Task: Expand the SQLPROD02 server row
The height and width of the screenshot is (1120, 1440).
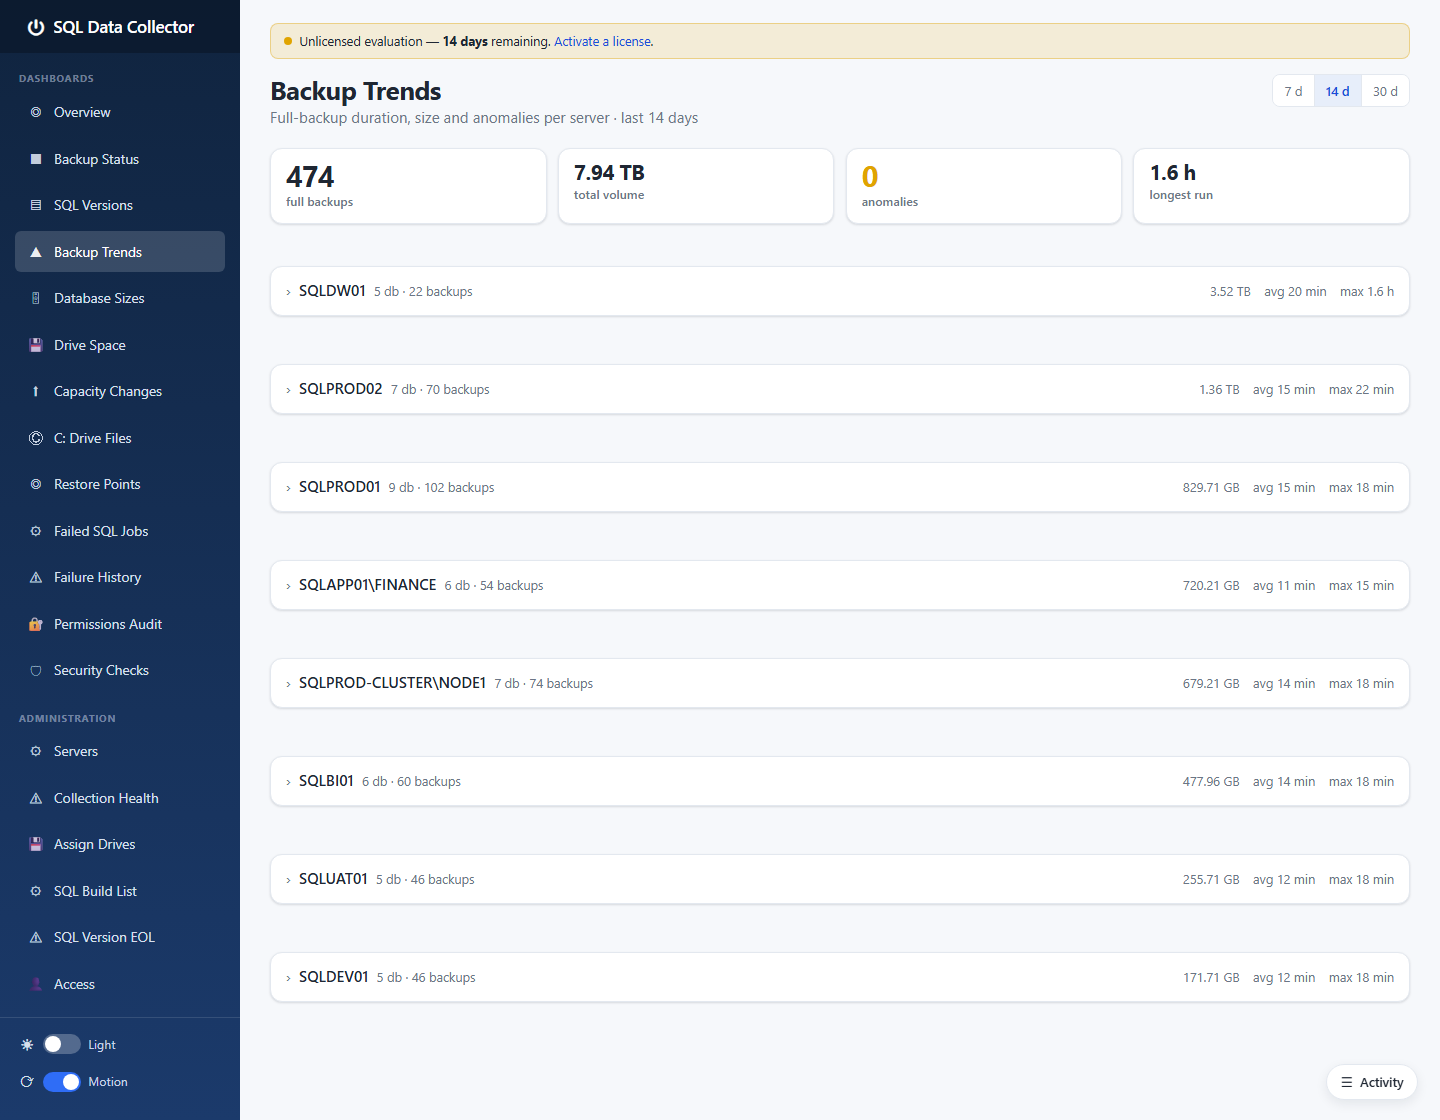Action: point(840,389)
